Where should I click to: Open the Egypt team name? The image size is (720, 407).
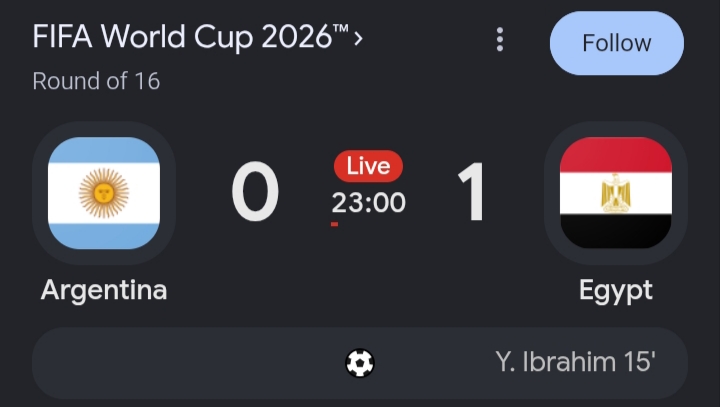point(616,291)
